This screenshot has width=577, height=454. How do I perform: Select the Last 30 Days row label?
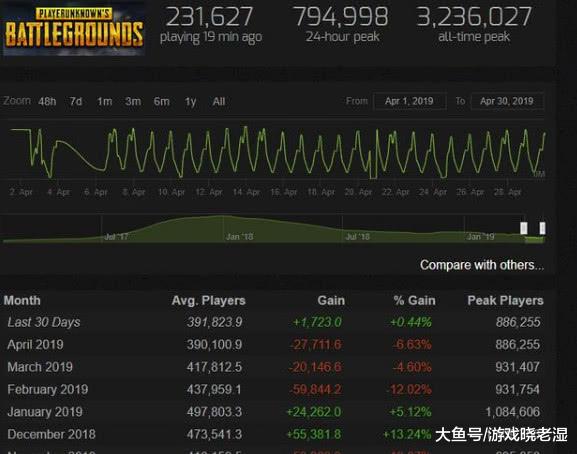pos(44,322)
